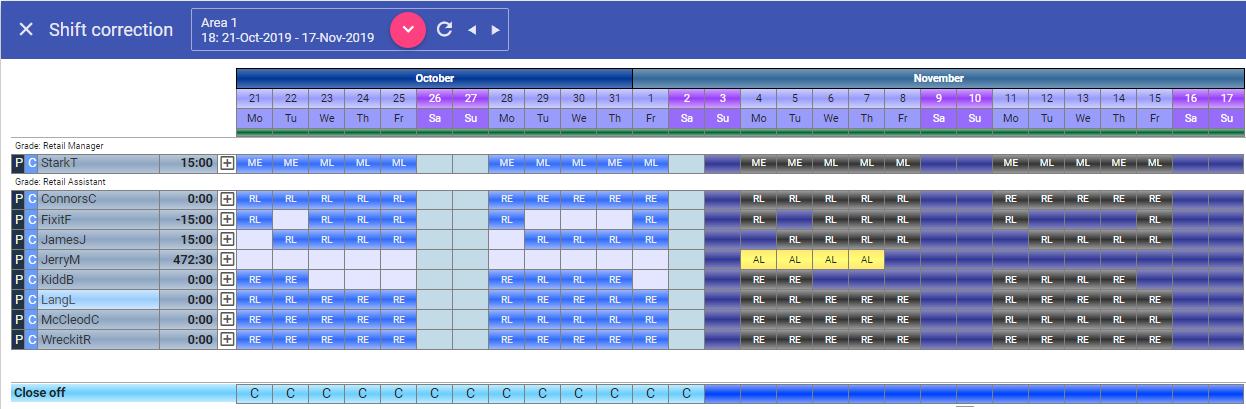The width and height of the screenshot is (1246, 409).
Task: Click JerryM's yellow AL cell on November 4
Action: 758,259
